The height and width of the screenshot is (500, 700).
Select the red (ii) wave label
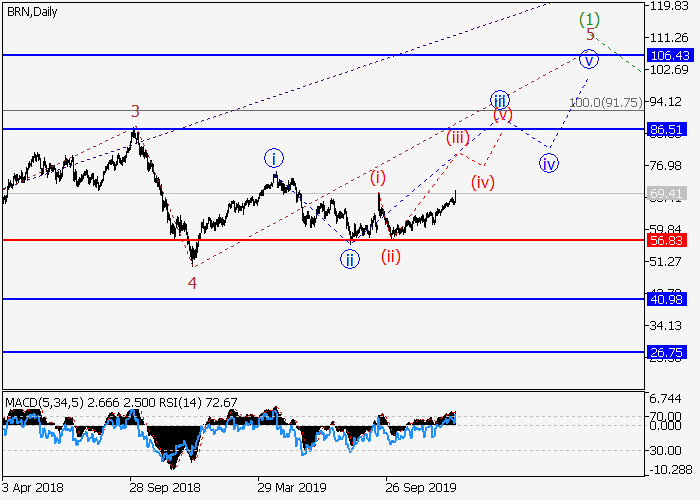[x=390, y=255]
